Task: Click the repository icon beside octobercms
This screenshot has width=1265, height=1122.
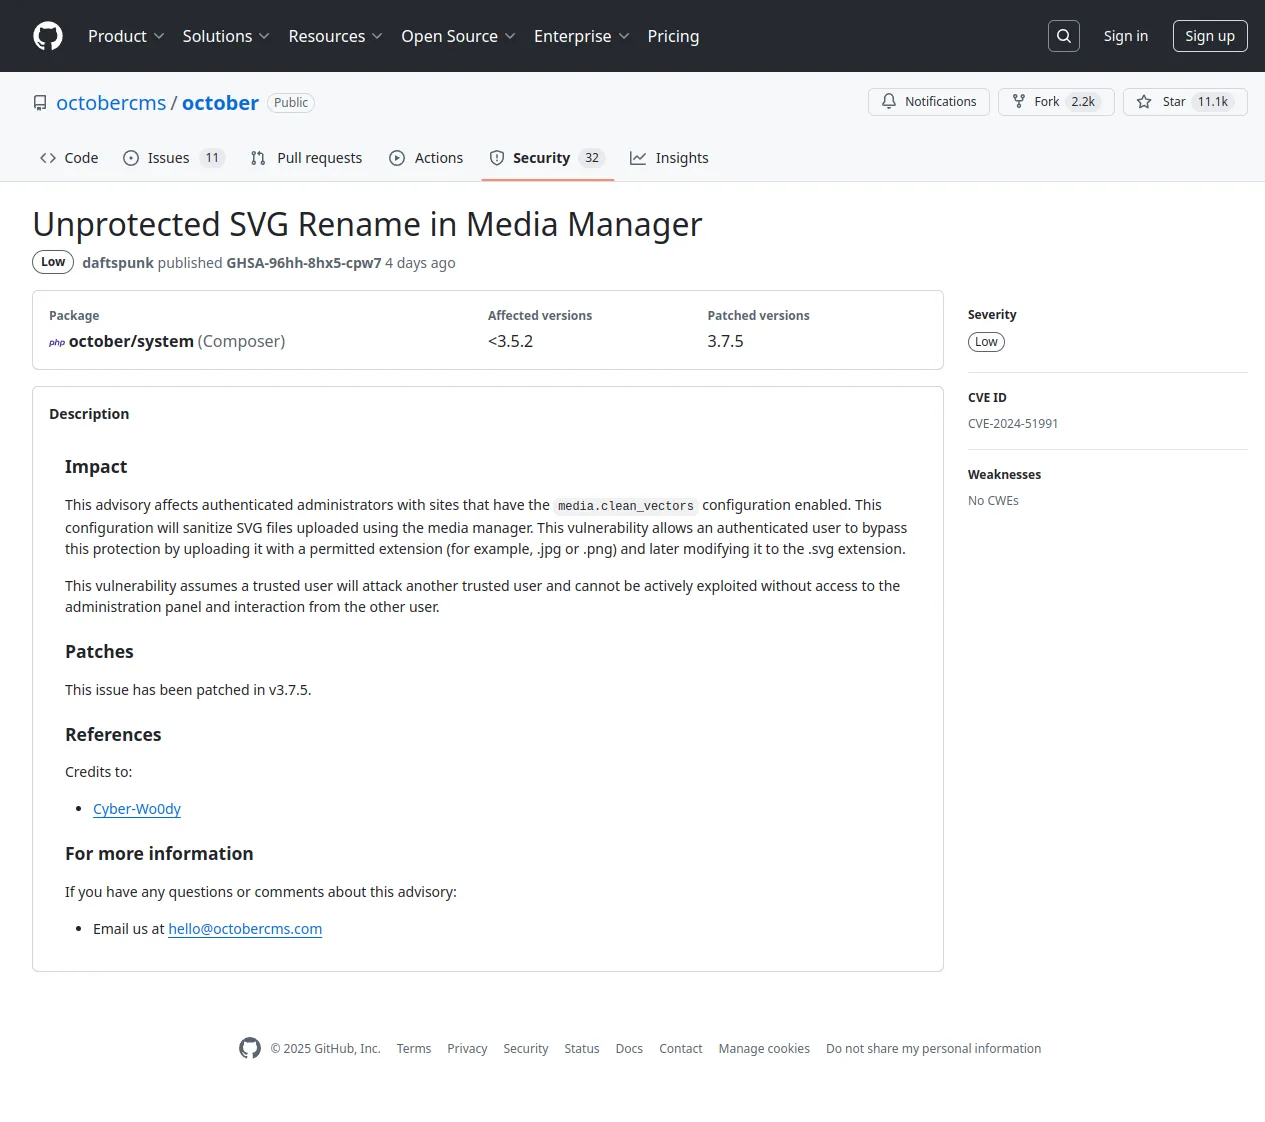Action: [x=40, y=103]
